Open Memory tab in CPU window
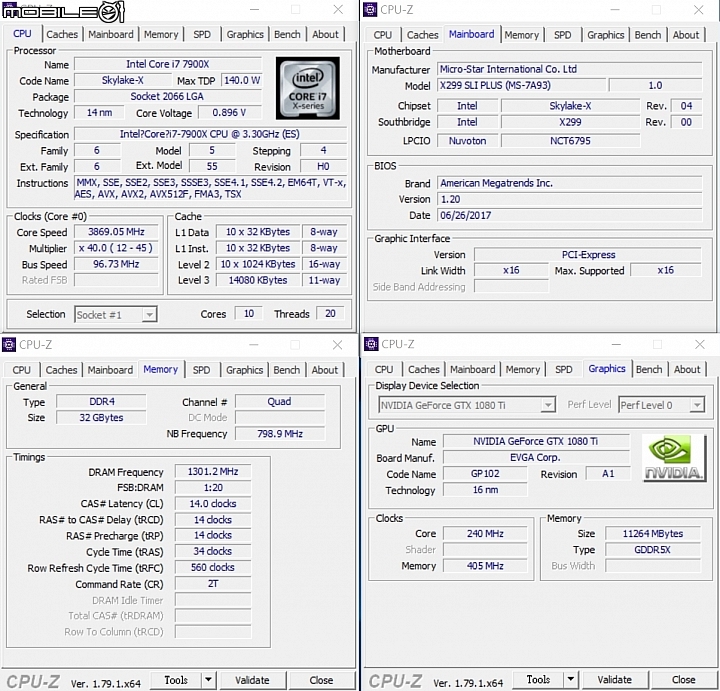Viewport: 720px width, 691px height. coord(161,34)
